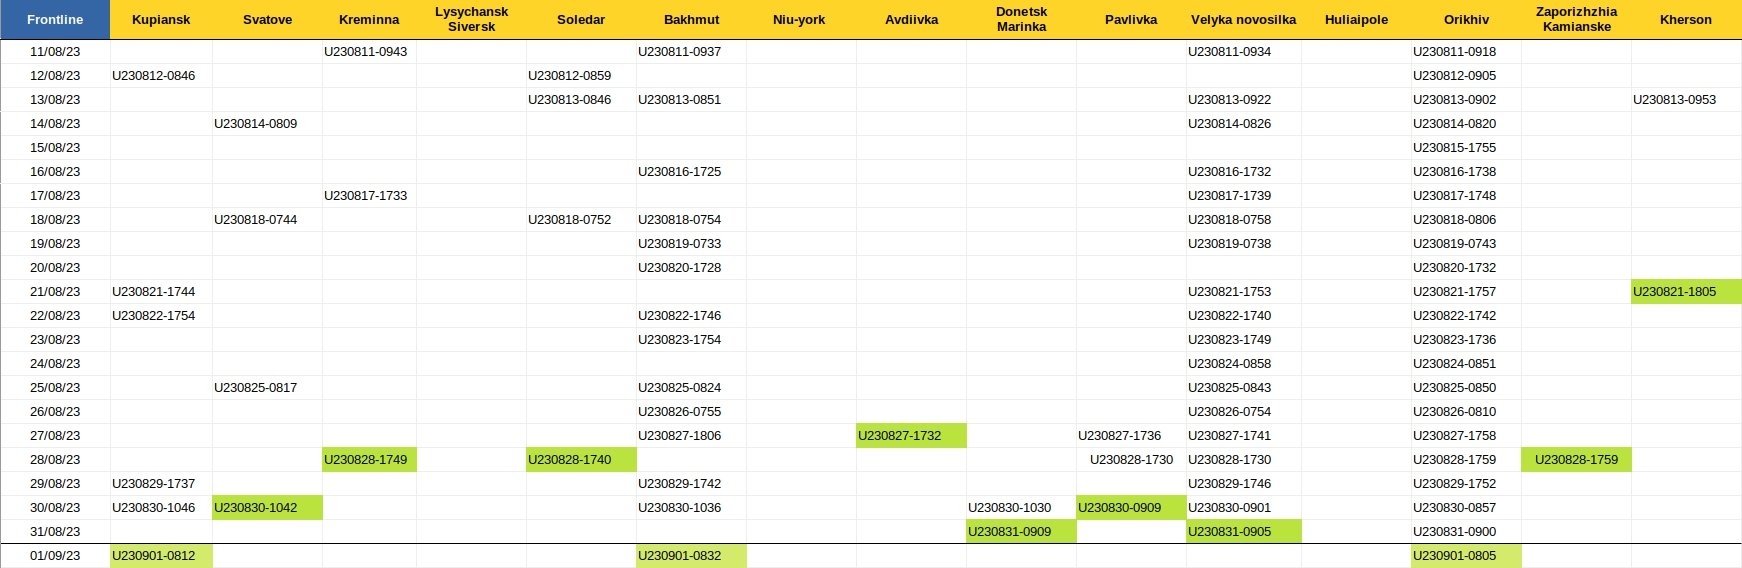Select cell U230813-0953 under Kherson
1742x568 pixels.
click(1686, 100)
